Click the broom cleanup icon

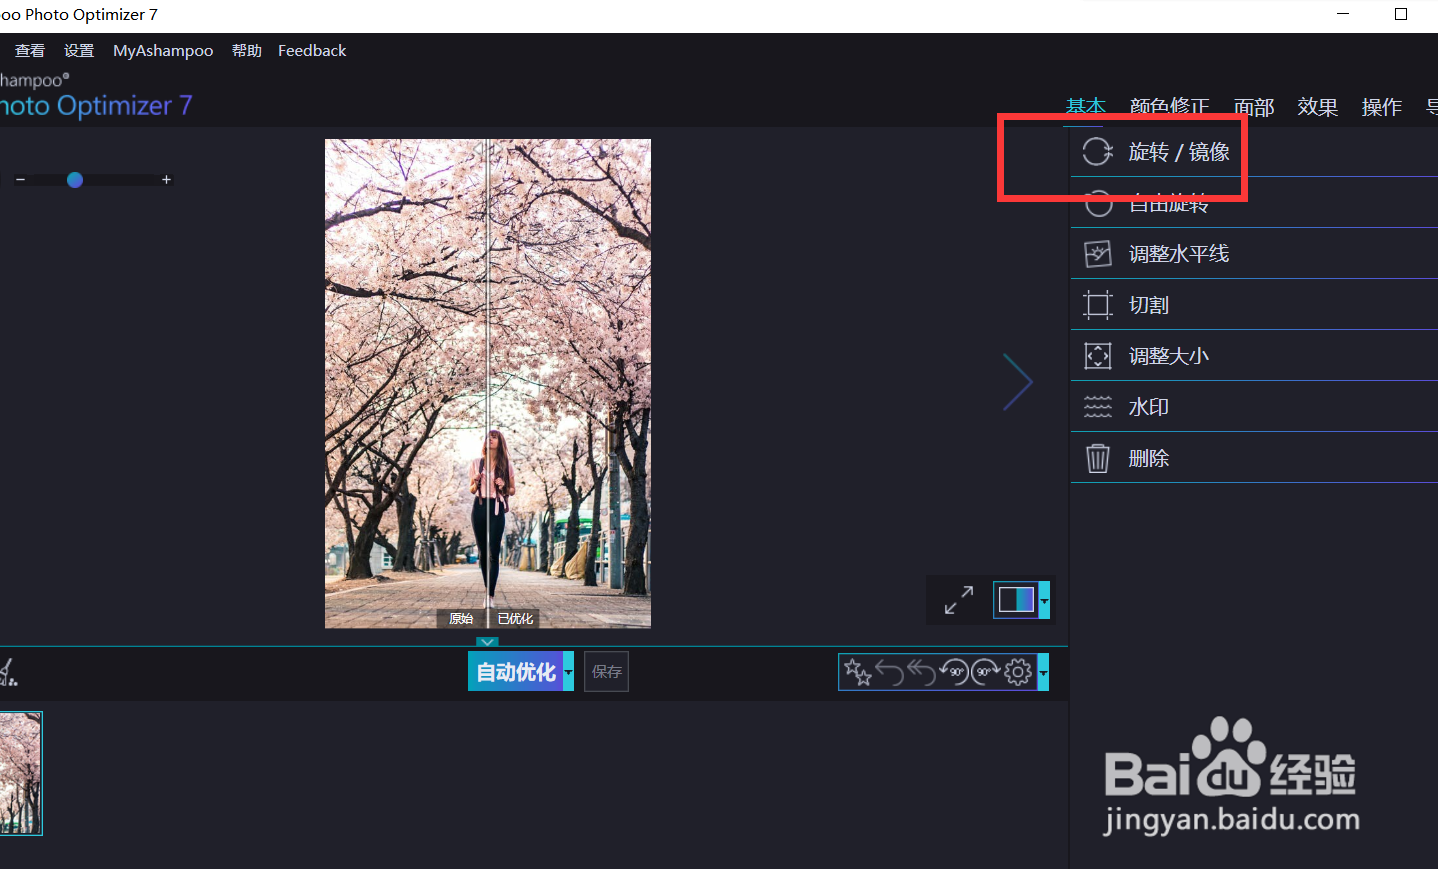(7, 672)
